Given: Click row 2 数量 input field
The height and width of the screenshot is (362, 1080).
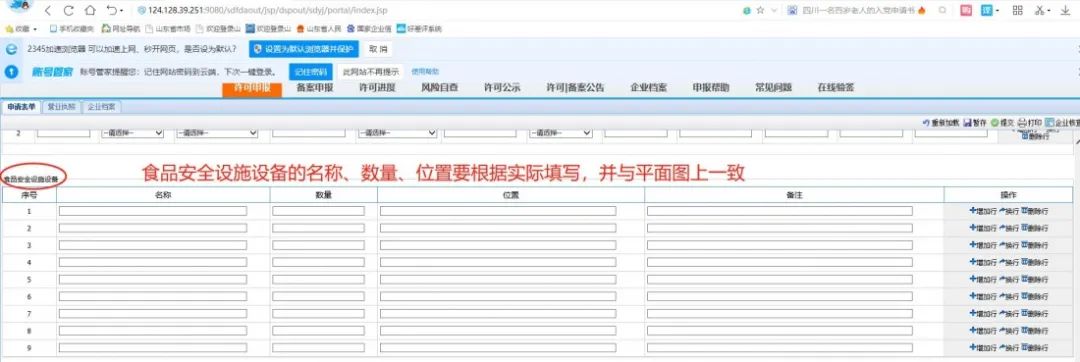Looking at the screenshot, I should pos(318,228).
